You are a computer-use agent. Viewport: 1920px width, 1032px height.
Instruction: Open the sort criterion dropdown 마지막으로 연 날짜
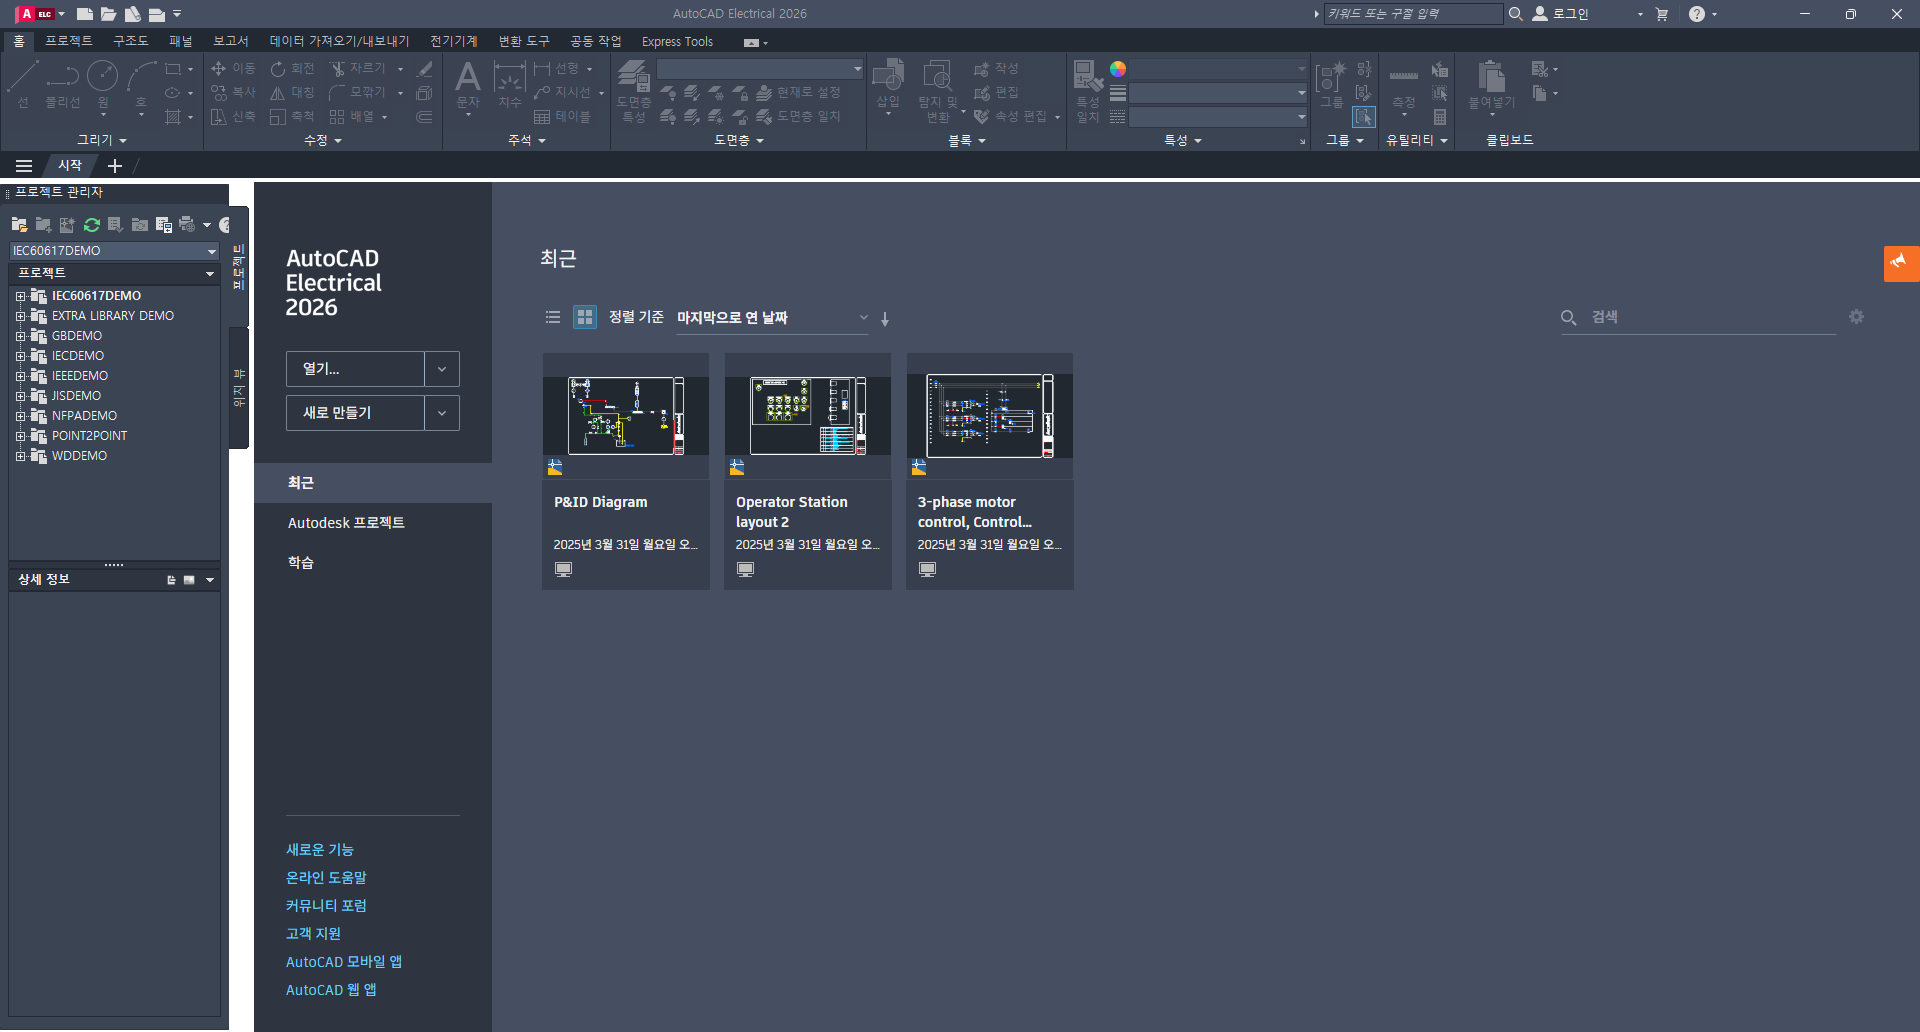point(772,318)
